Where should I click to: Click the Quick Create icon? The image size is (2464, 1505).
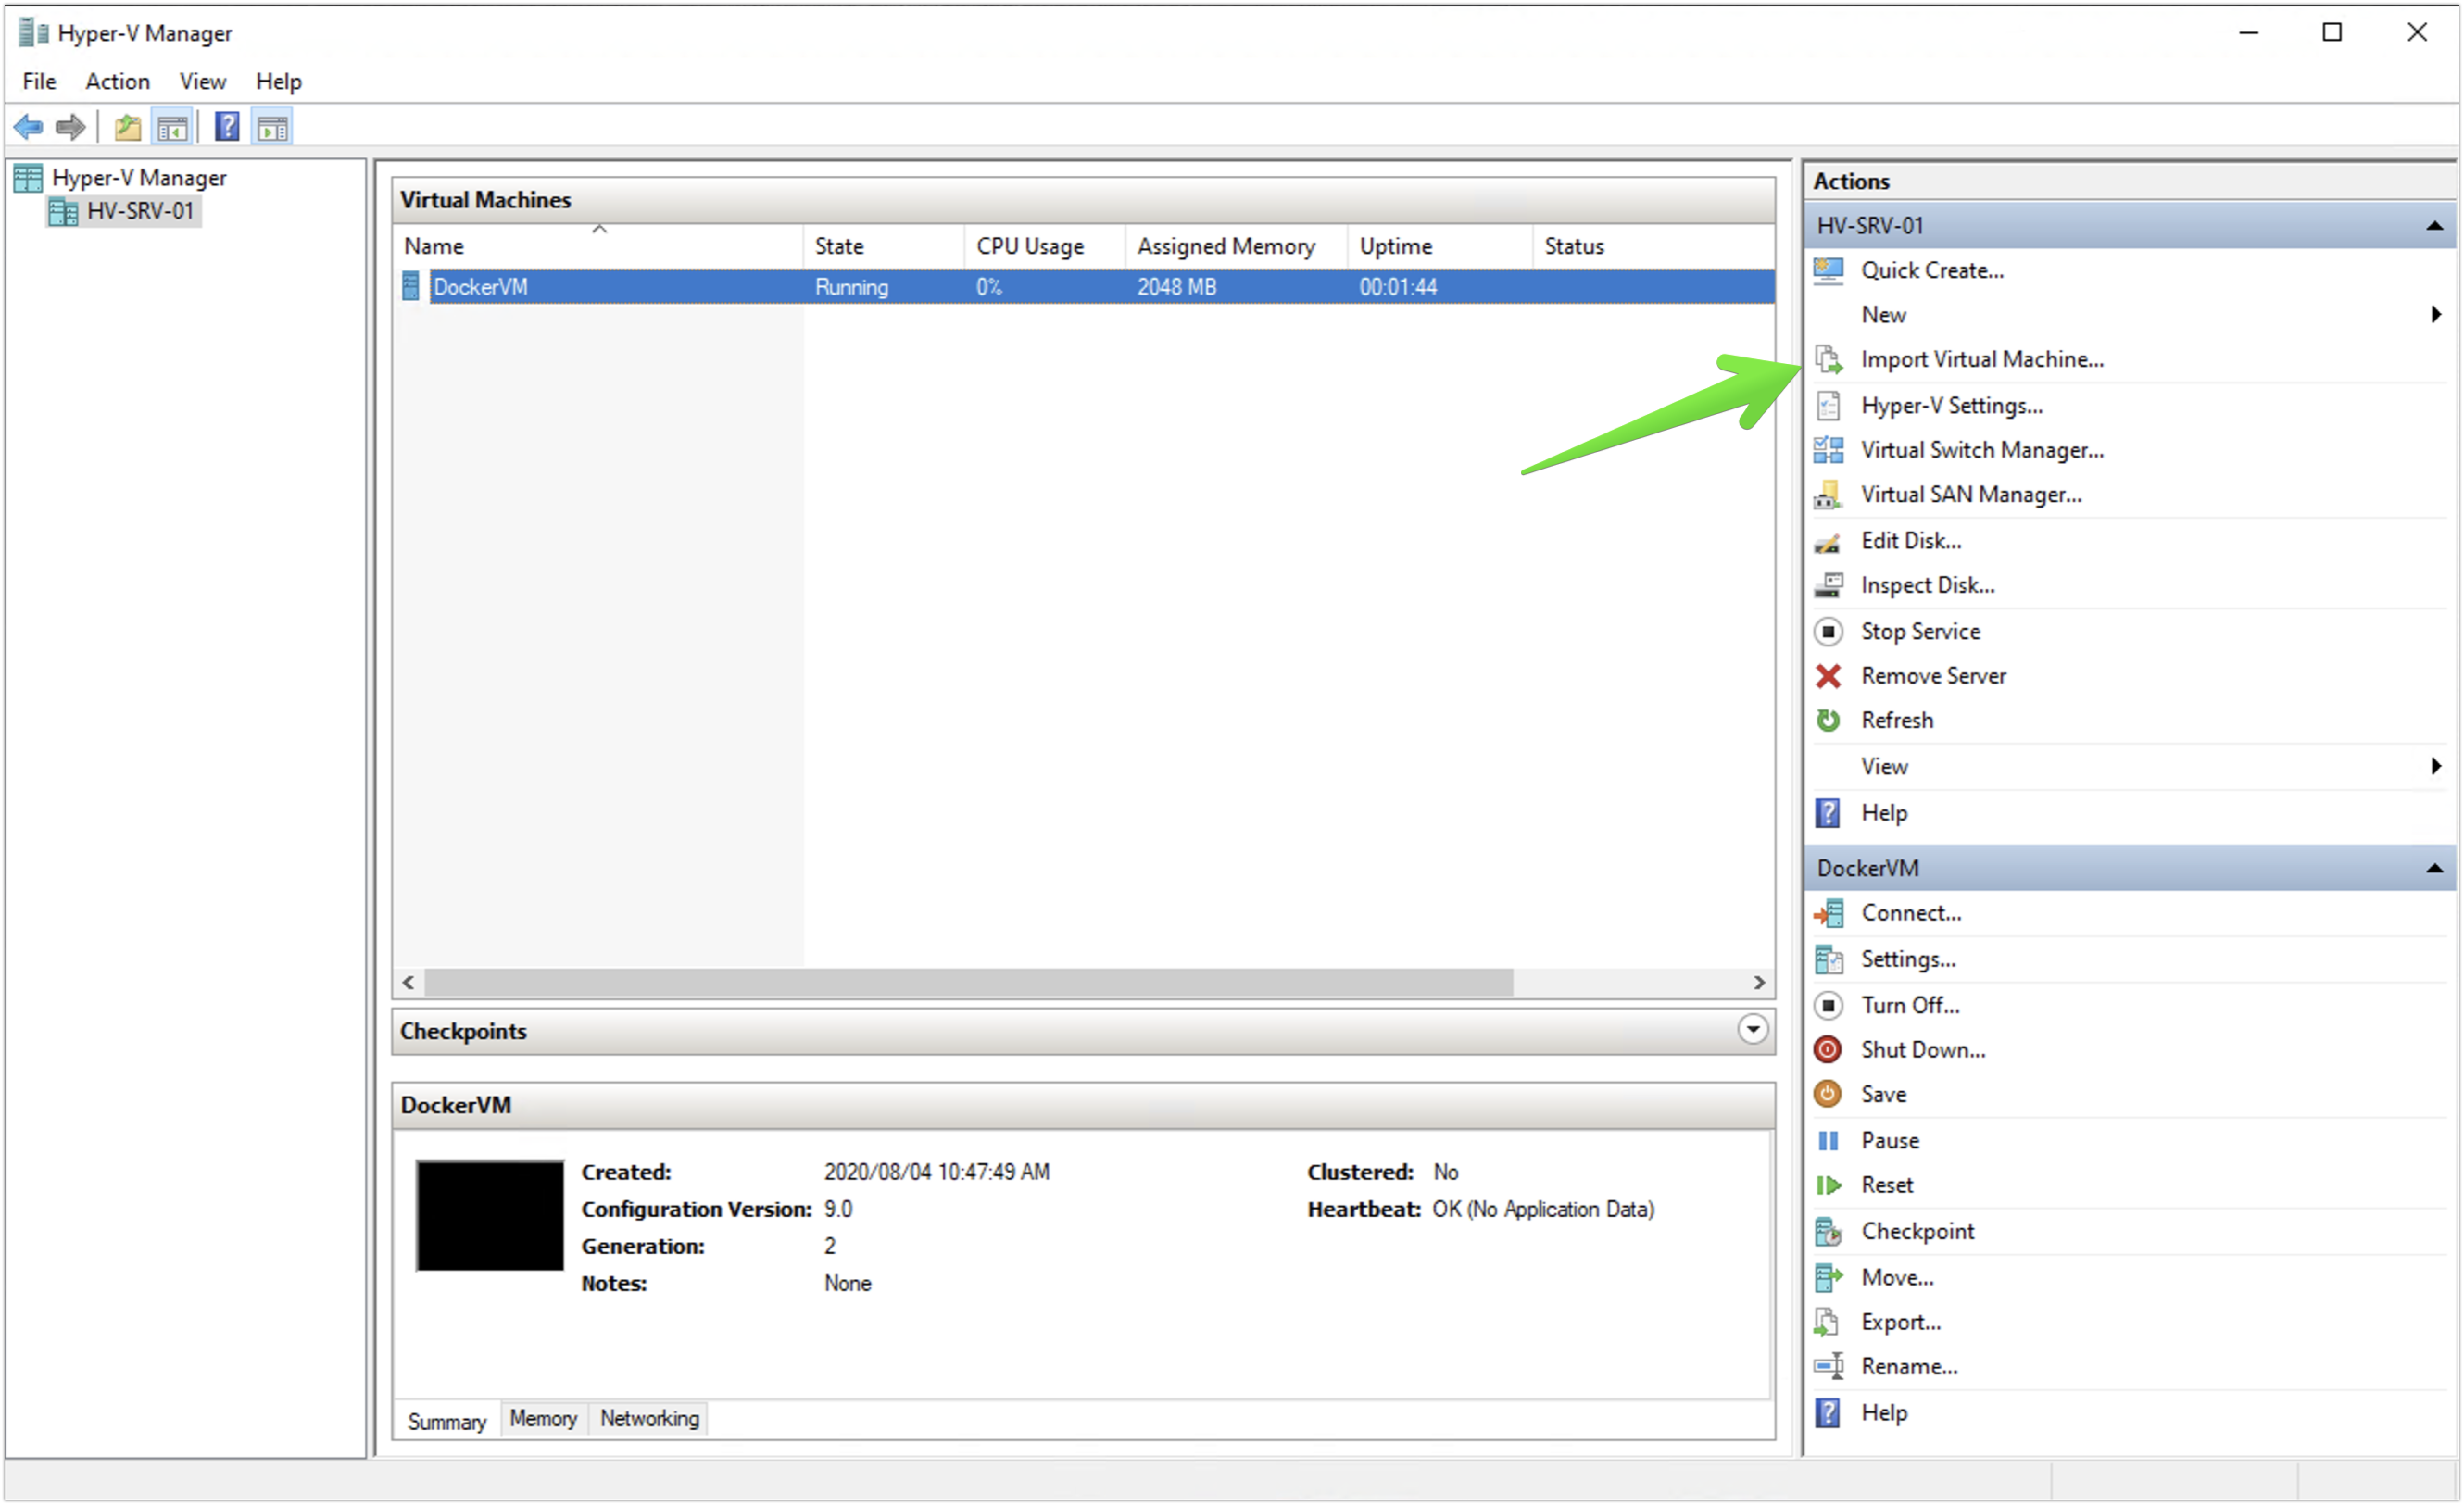(1828, 270)
